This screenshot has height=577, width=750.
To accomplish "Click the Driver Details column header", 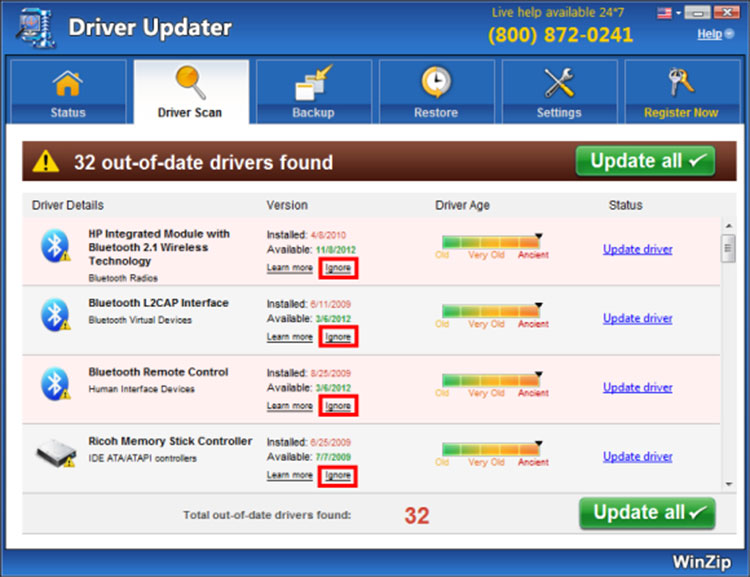I will click(x=67, y=205).
